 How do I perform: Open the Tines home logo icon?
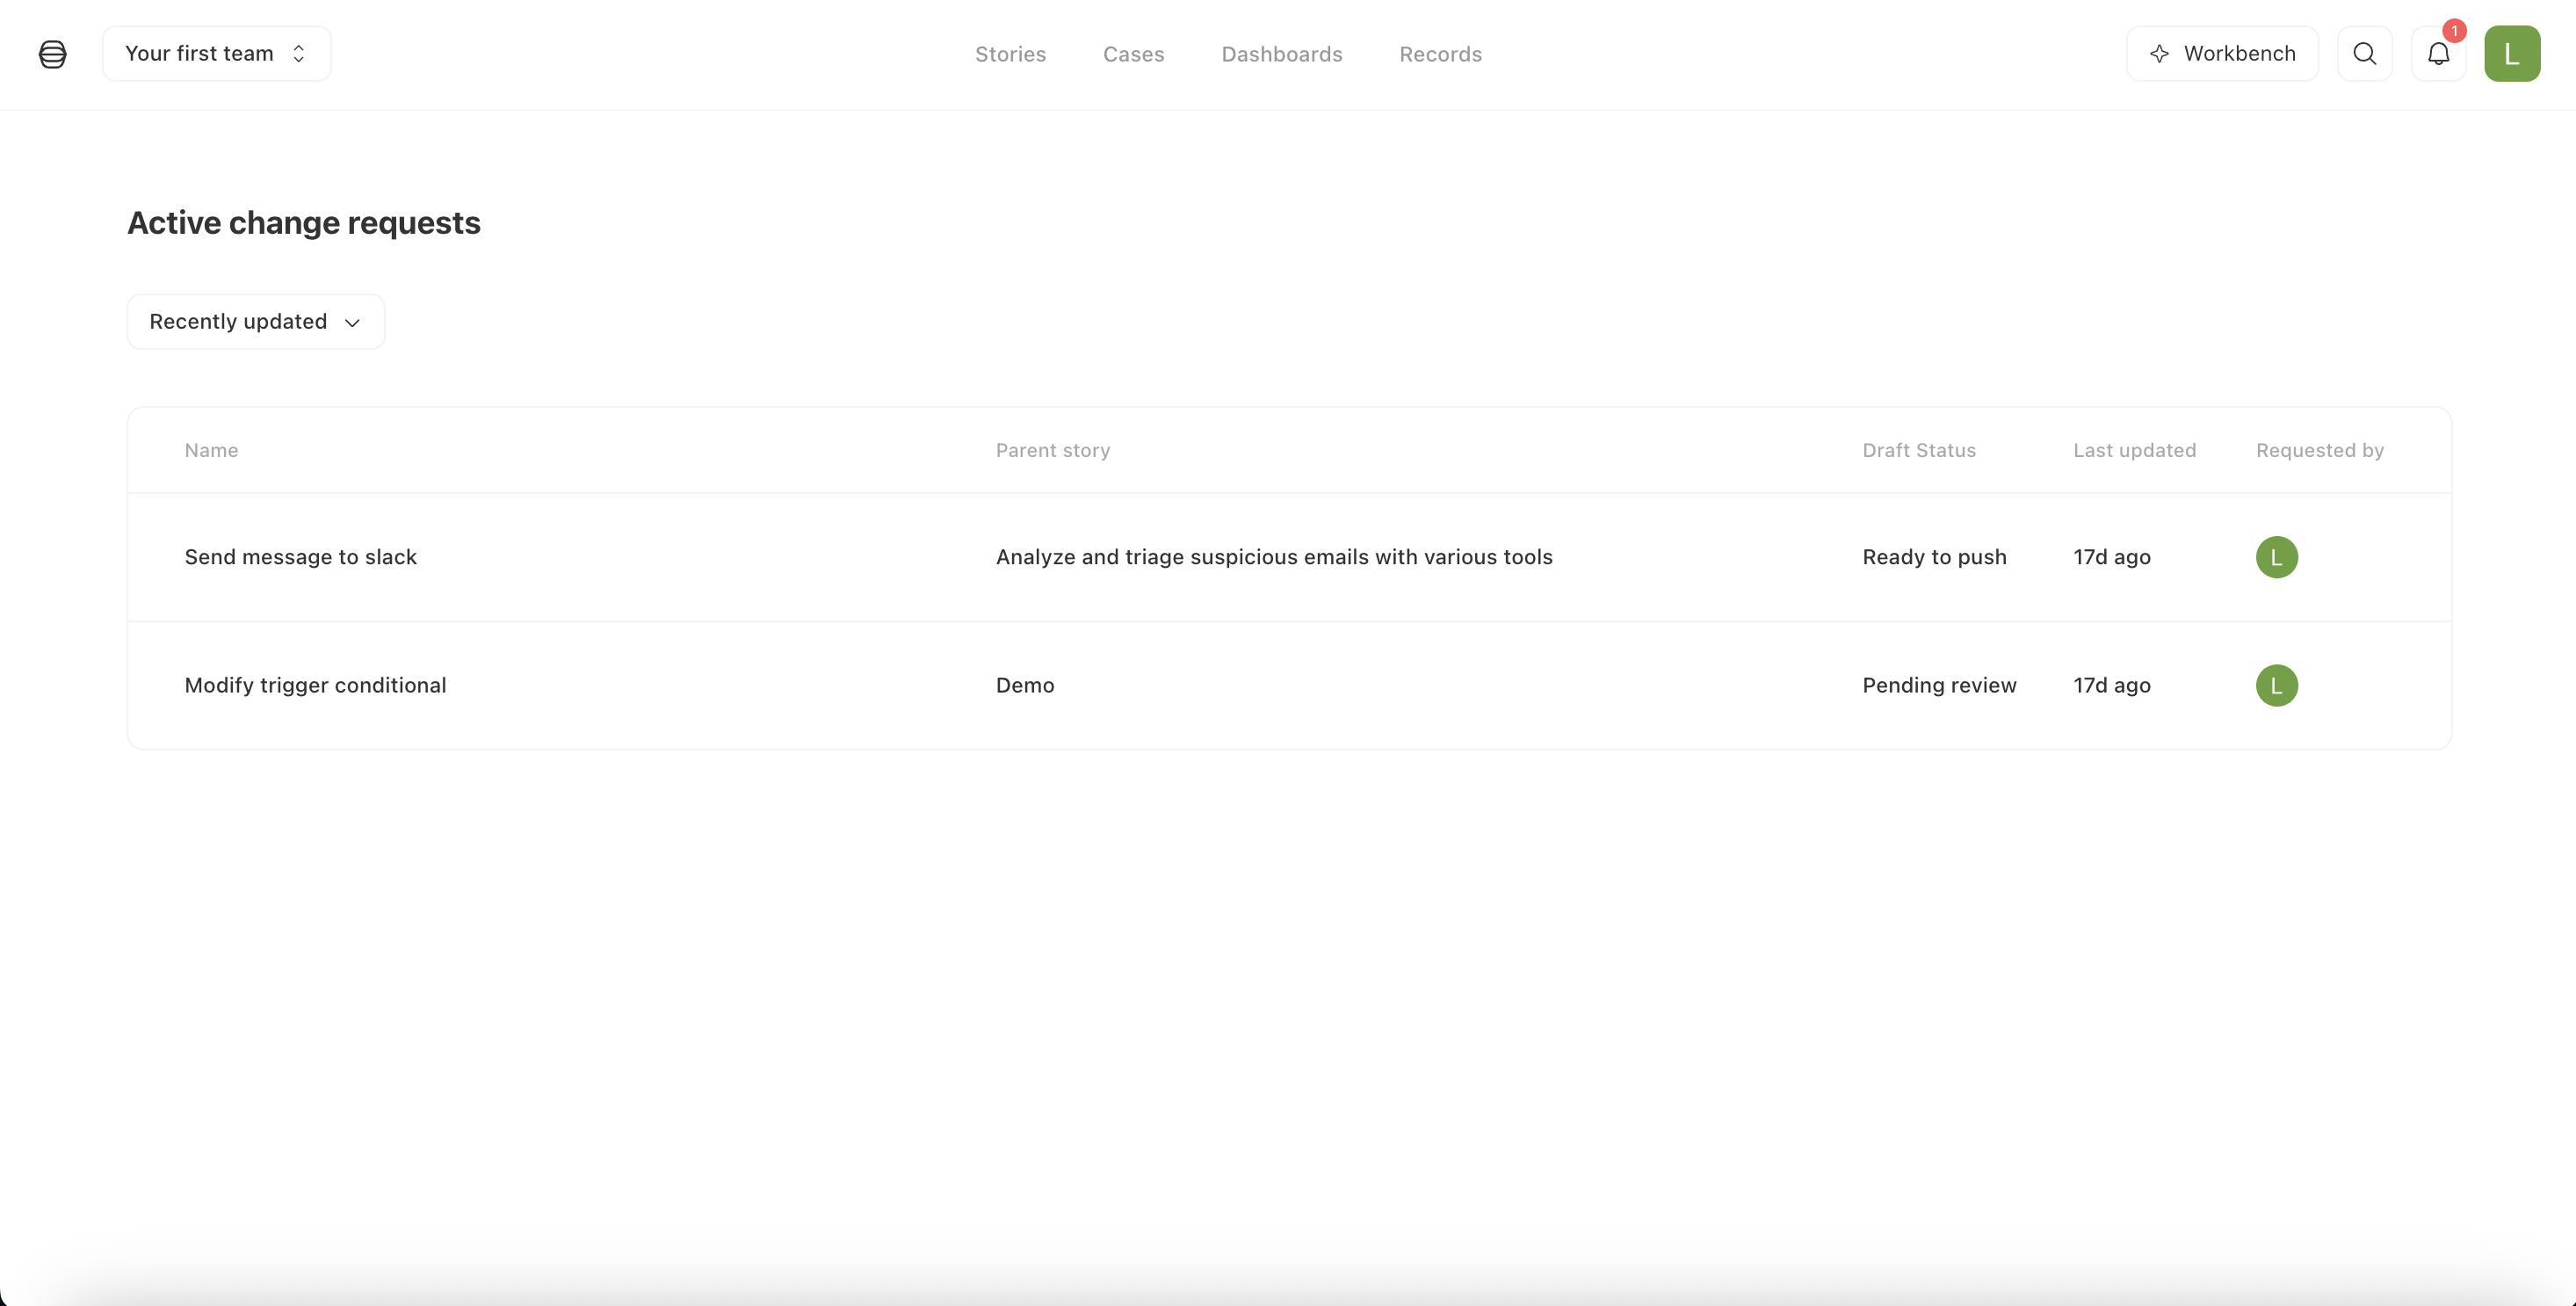[53, 54]
